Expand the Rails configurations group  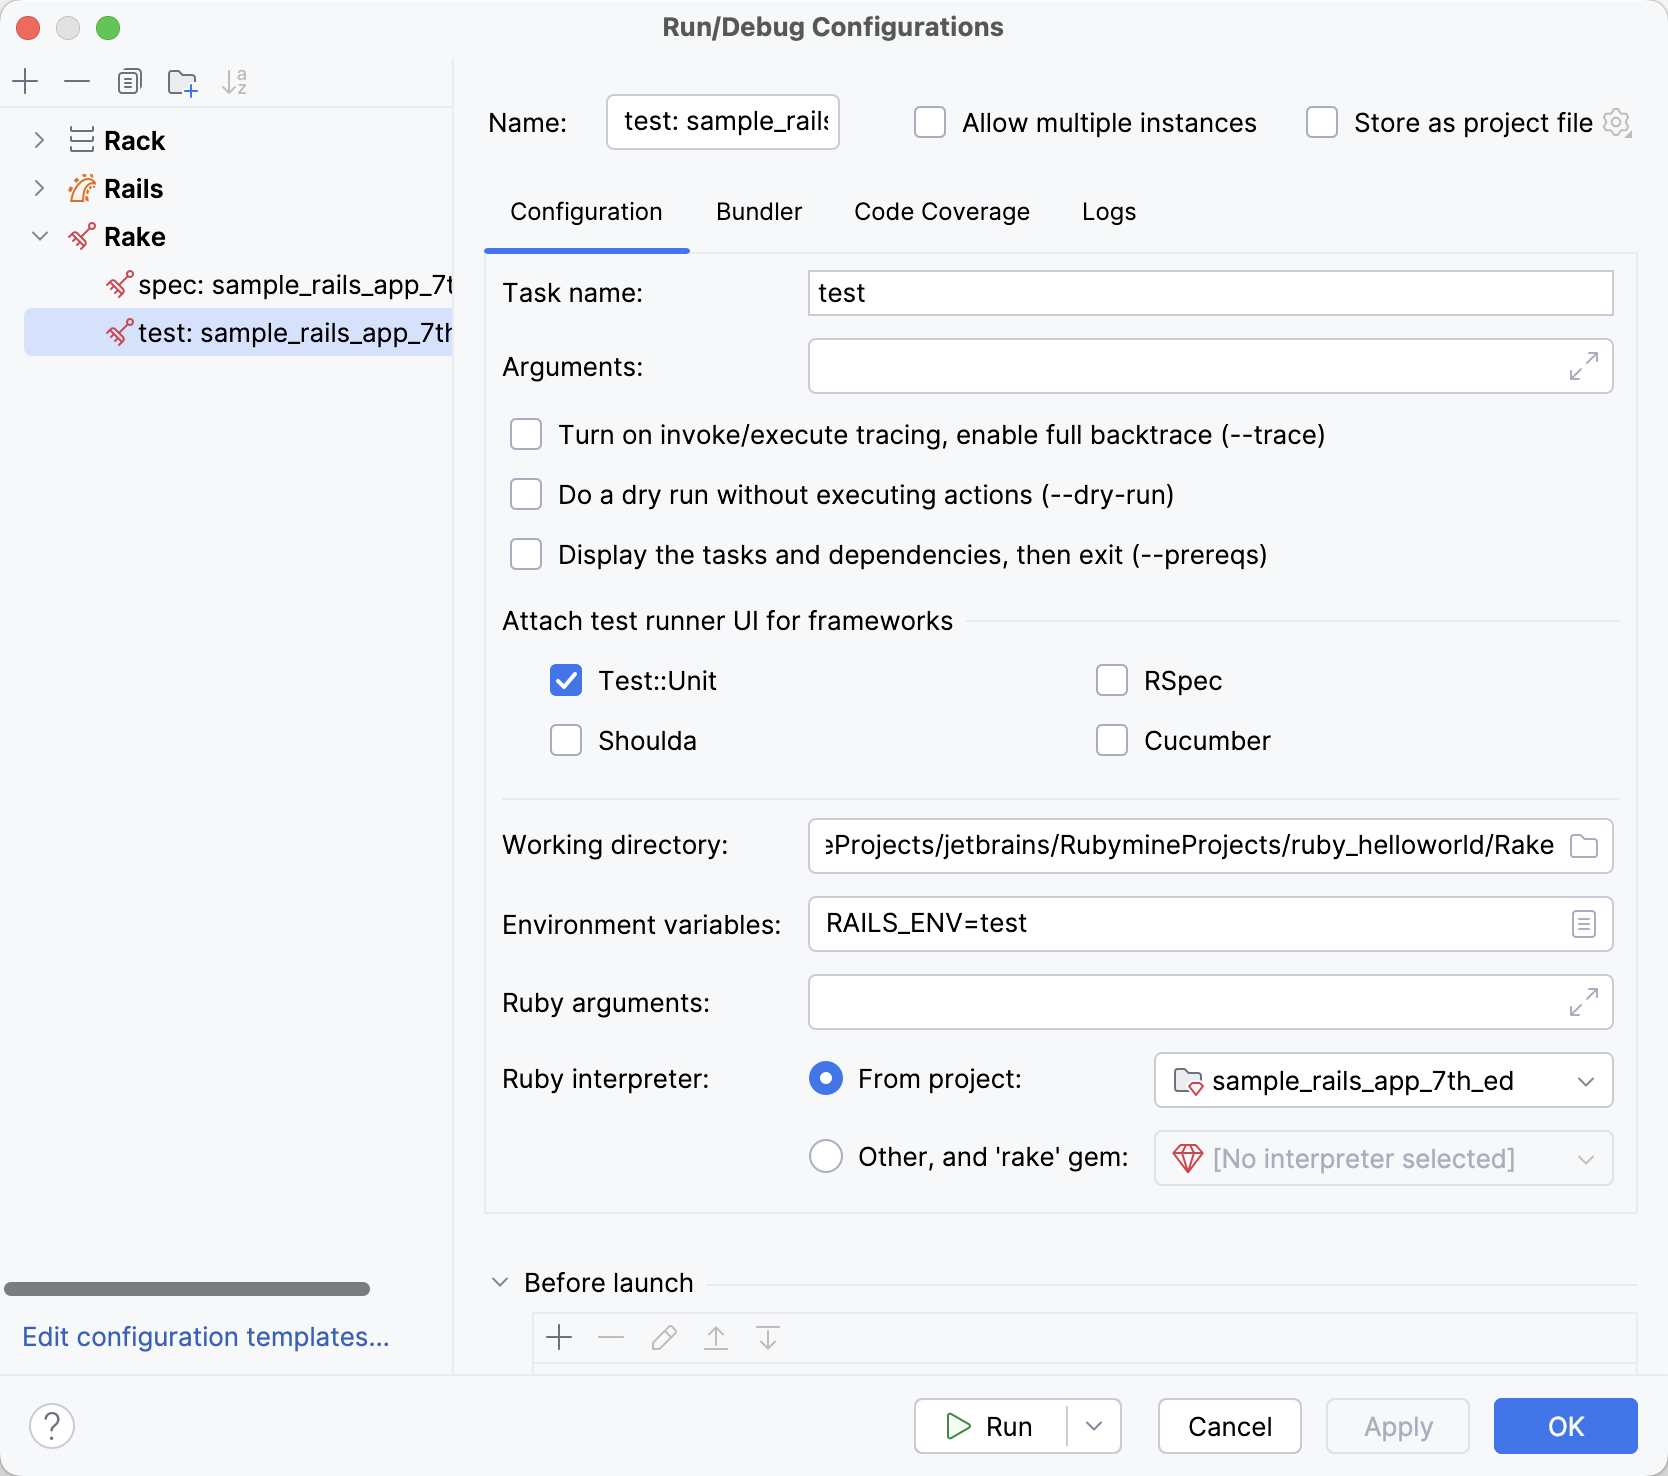39,188
